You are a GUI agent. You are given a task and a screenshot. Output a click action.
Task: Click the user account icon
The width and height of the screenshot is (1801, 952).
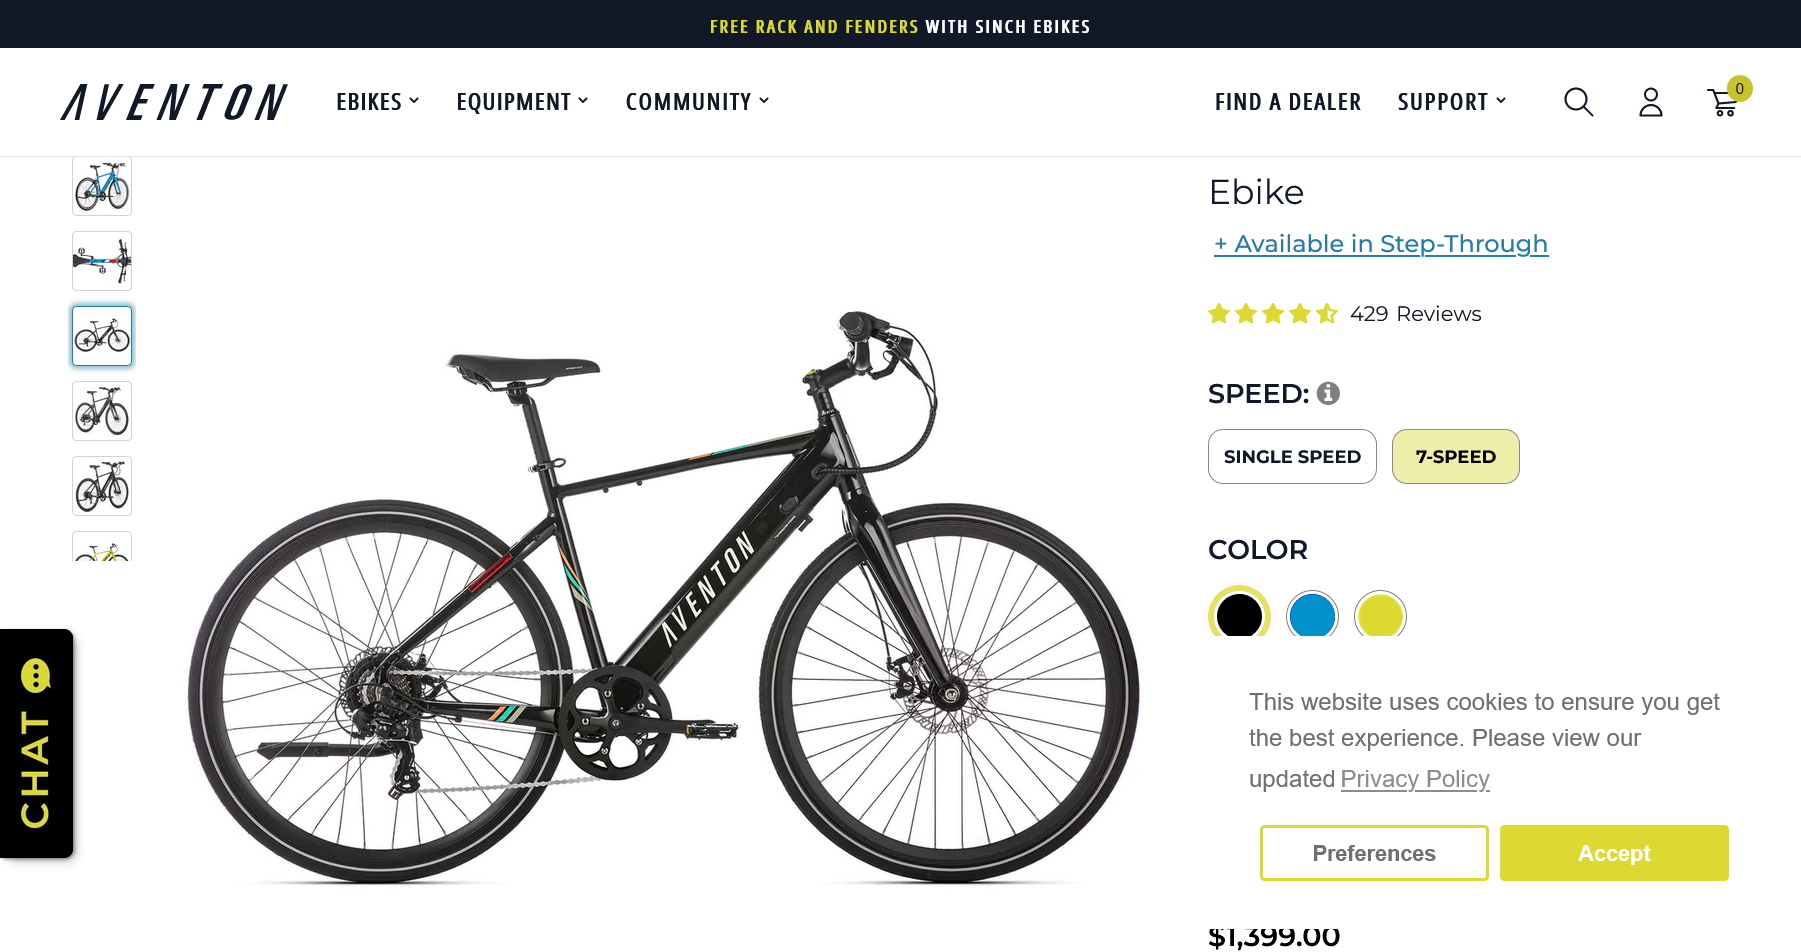point(1650,102)
